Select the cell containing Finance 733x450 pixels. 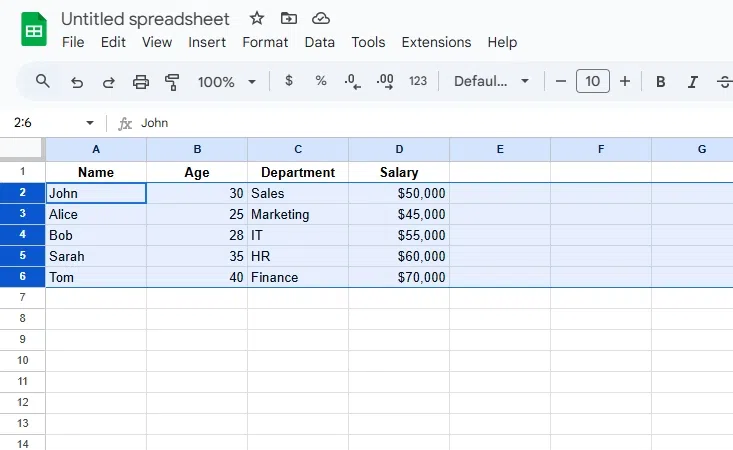(298, 277)
